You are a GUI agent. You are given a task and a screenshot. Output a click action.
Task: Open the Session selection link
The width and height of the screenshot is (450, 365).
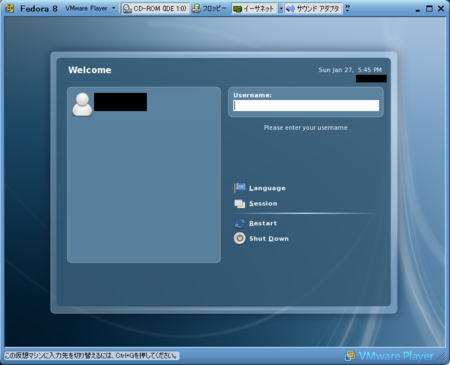pos(263,203)
